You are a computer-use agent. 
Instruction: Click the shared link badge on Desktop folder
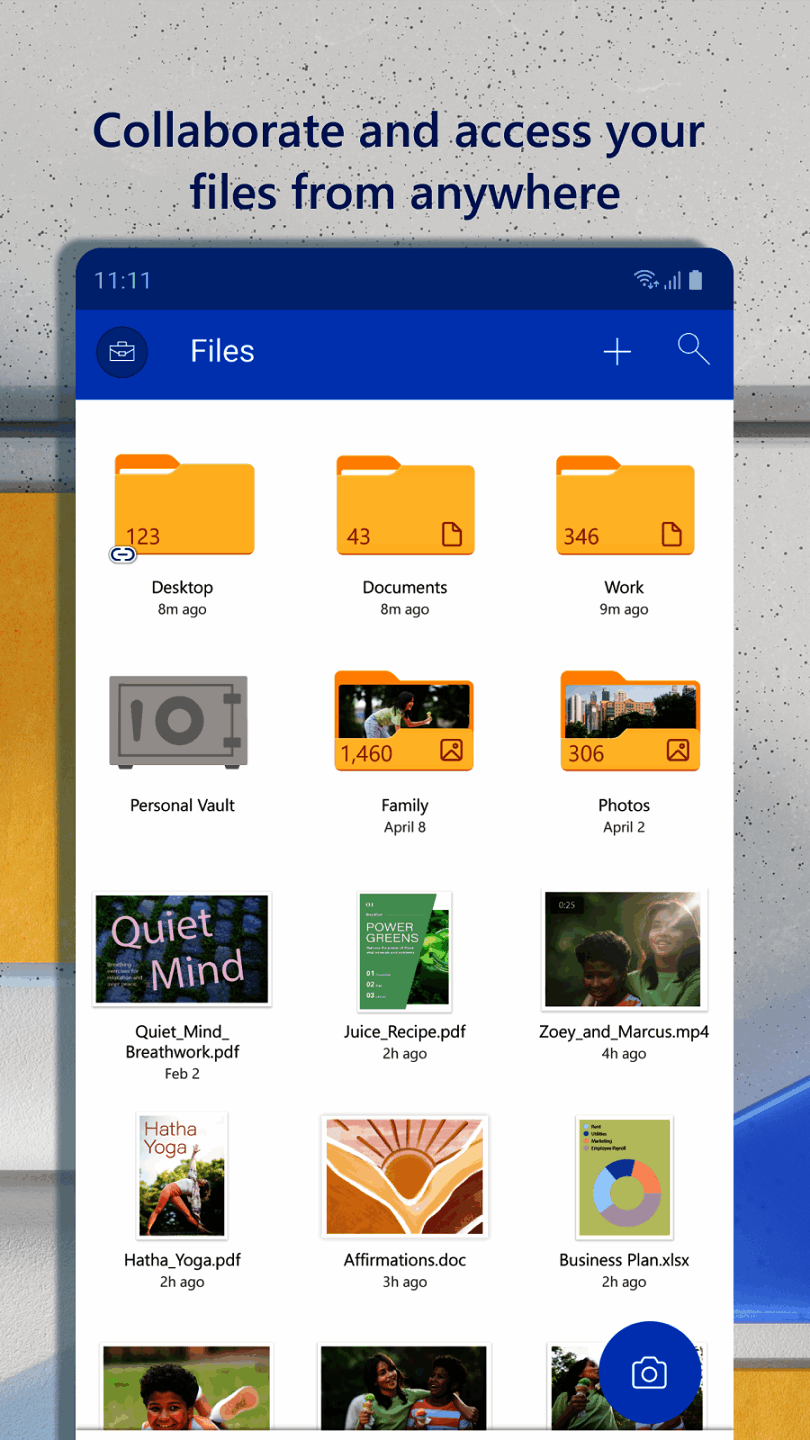122,553
